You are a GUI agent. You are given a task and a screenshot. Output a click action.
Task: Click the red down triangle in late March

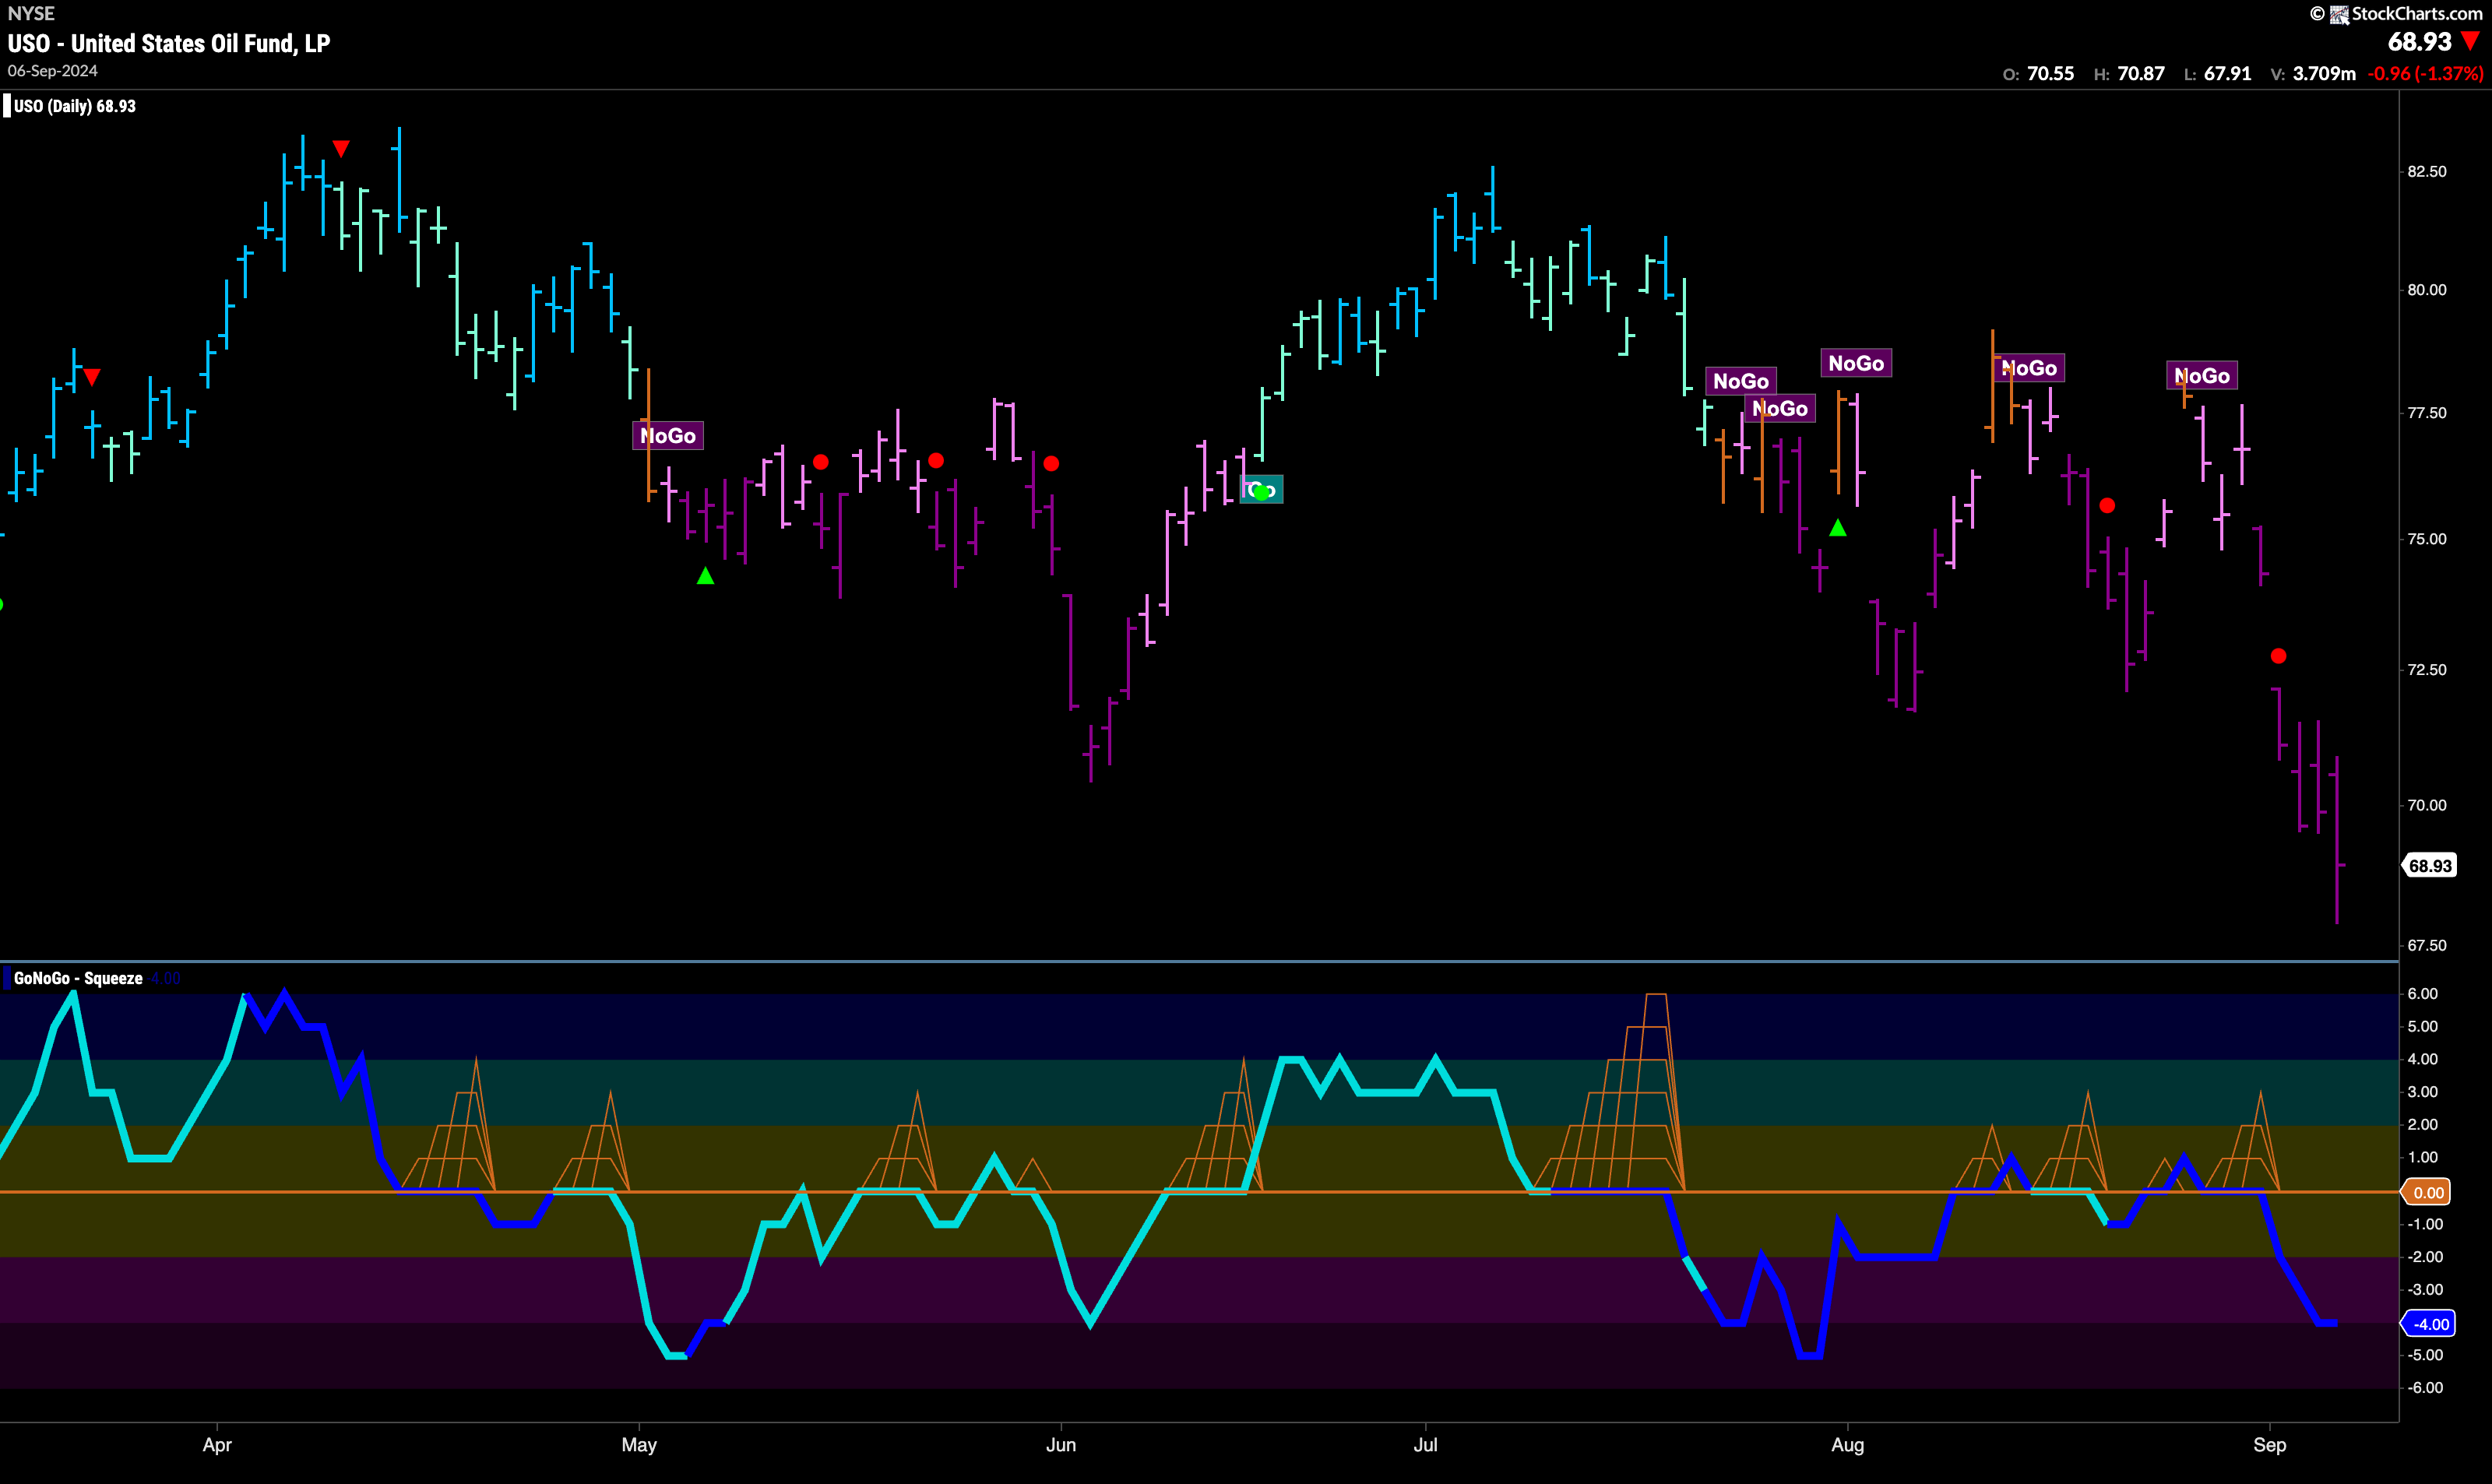pos(92,377)
